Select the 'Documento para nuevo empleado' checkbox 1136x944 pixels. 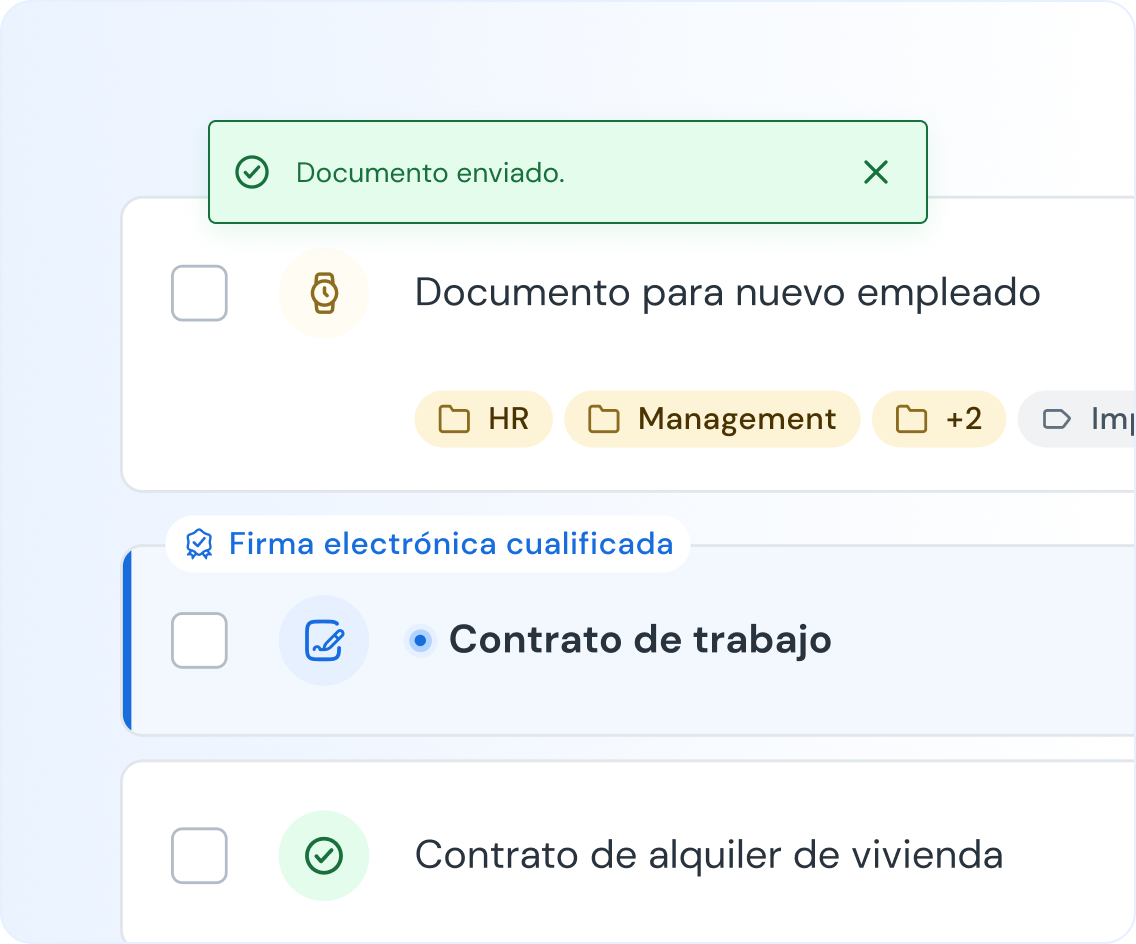(x=199, y=293)
